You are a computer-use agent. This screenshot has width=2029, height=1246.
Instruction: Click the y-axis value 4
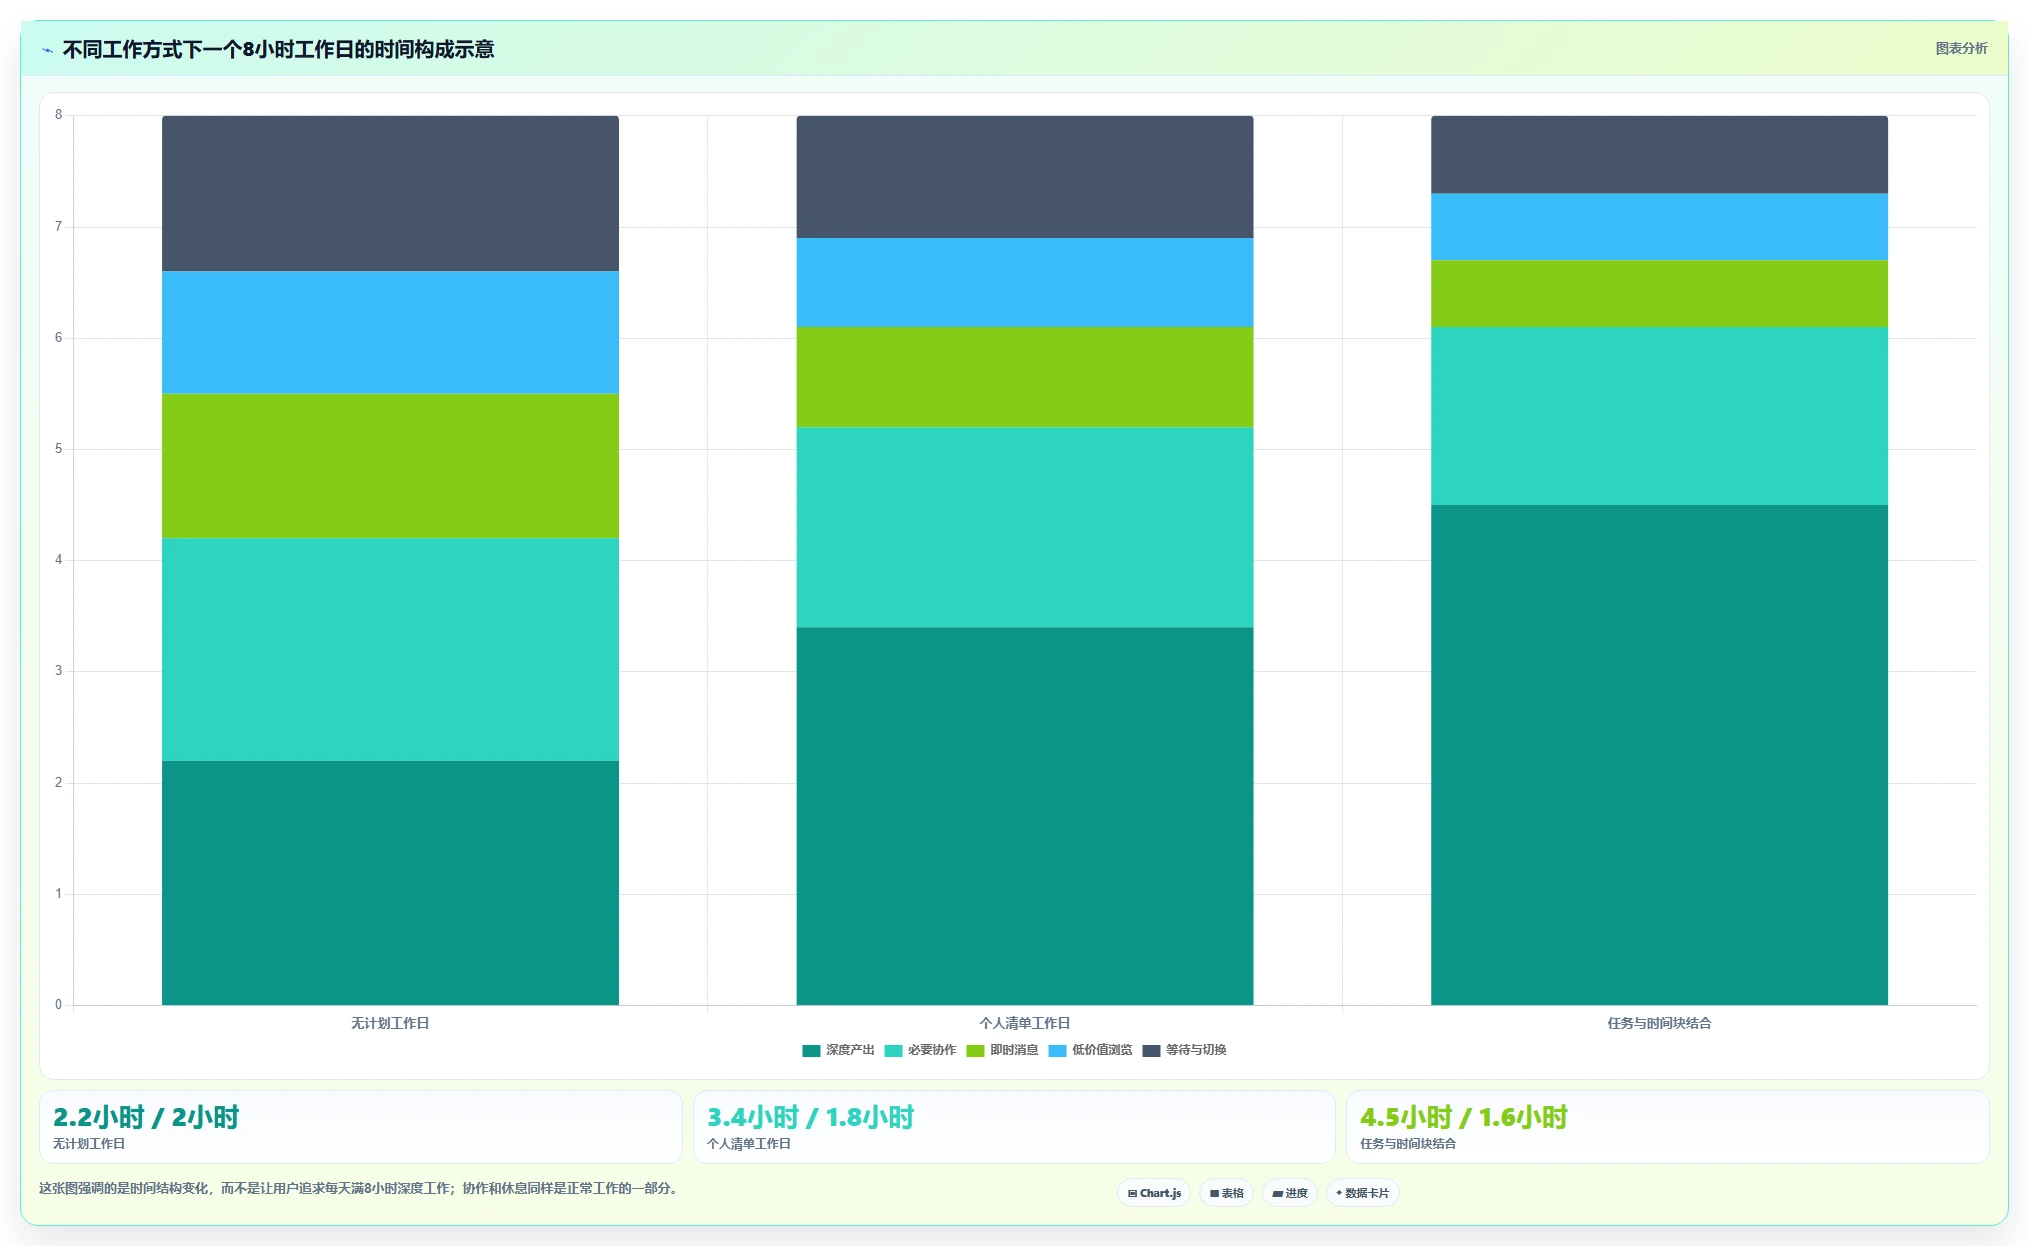(58, 560)
